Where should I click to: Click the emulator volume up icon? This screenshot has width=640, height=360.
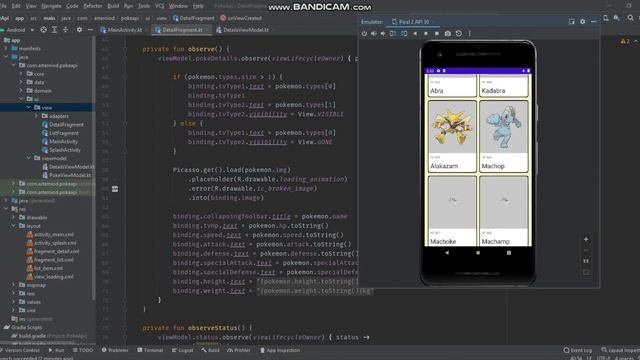[373, 33]
